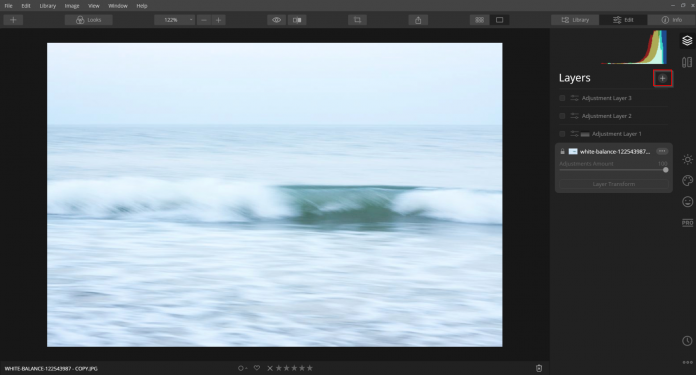Switch to the Info tab
This screenshot has height=375, width=696.
coord(672,20)
